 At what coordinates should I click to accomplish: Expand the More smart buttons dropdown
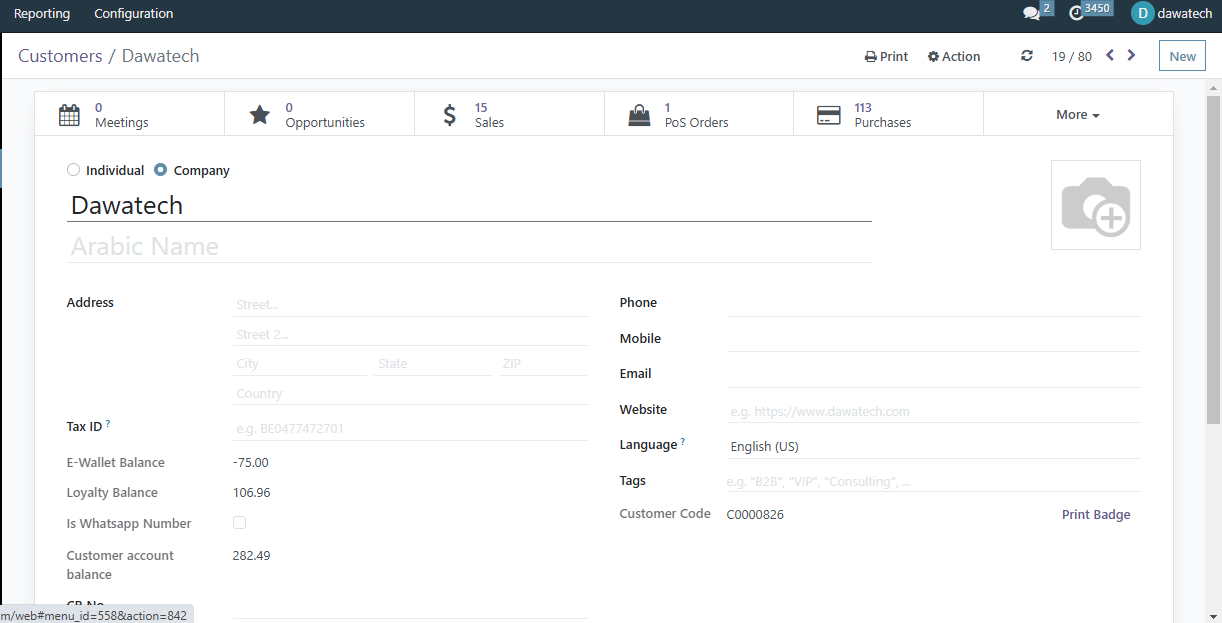pyautogui.click(x=1078, y=115)
